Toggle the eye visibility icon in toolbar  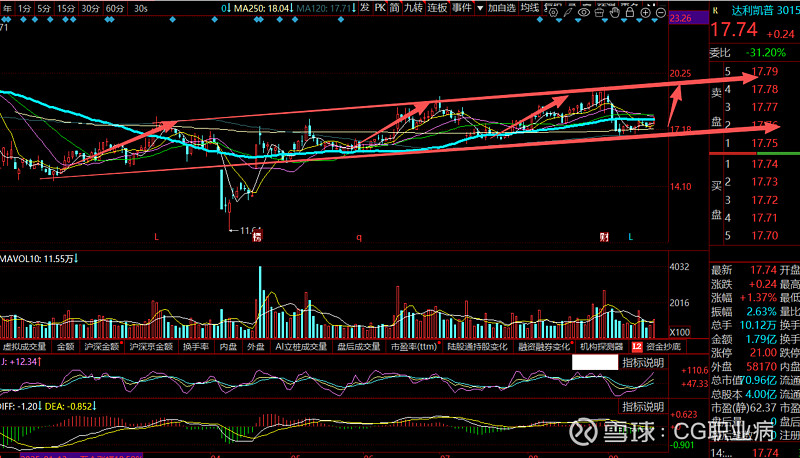point(584,12)
